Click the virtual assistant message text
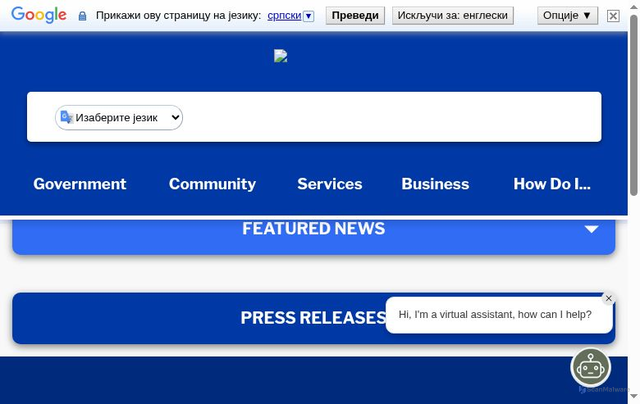 (x=495, y=315)
